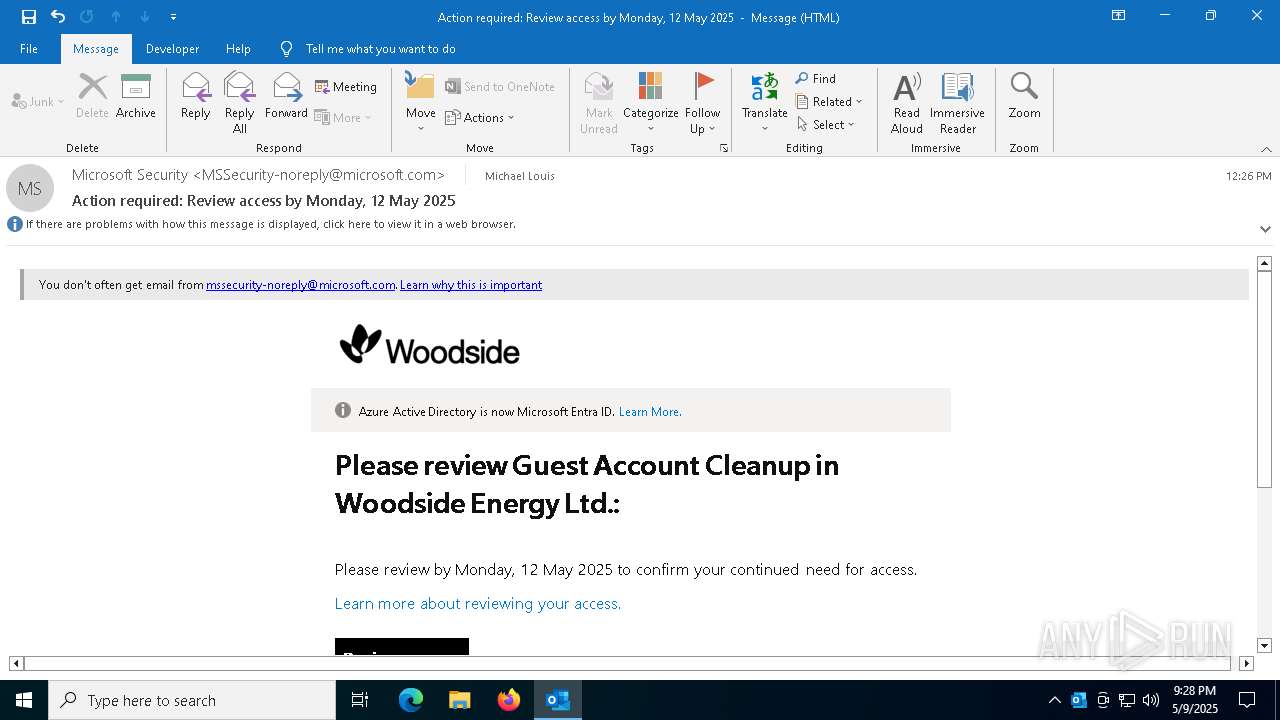Start Read Aloud
Image resolution: width=1280 pixels, height=720 pixels.
point(907,103)
